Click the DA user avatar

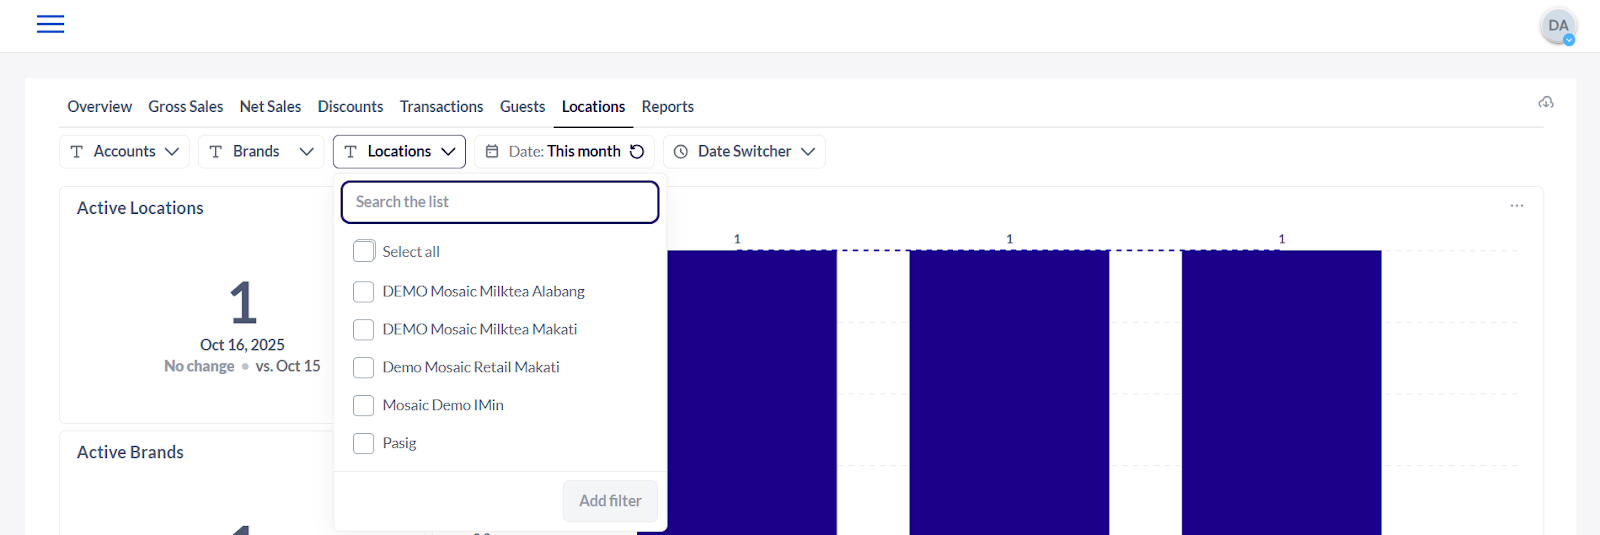1557,26
